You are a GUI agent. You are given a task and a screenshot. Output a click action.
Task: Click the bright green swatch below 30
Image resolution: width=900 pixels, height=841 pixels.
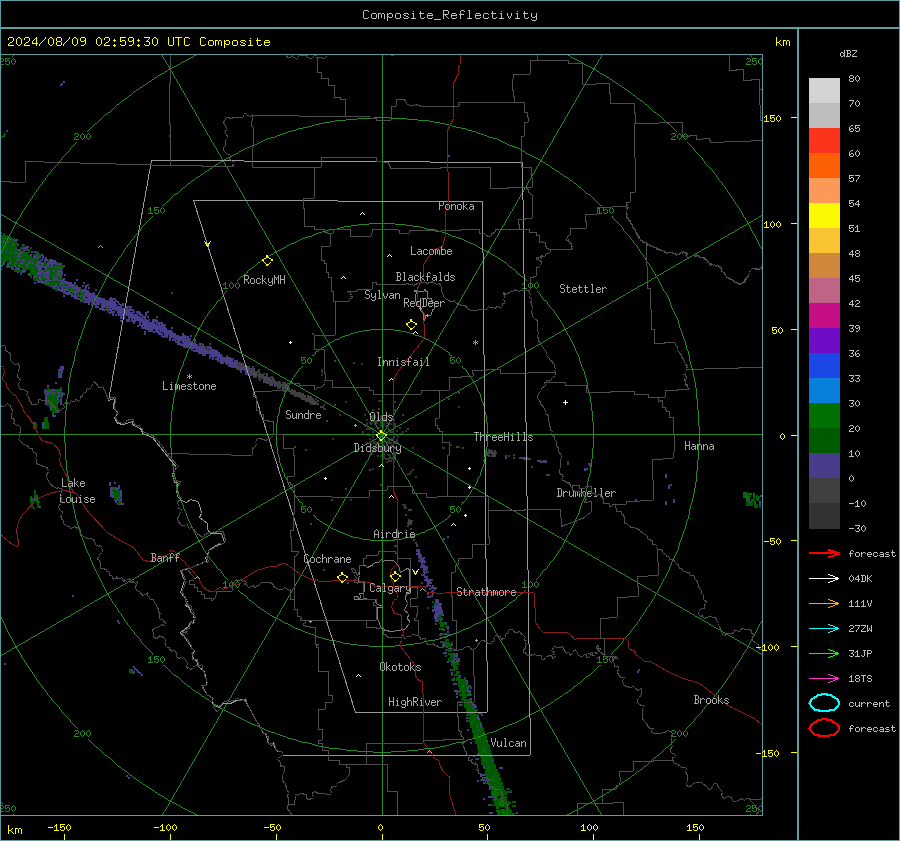(824, 415)
